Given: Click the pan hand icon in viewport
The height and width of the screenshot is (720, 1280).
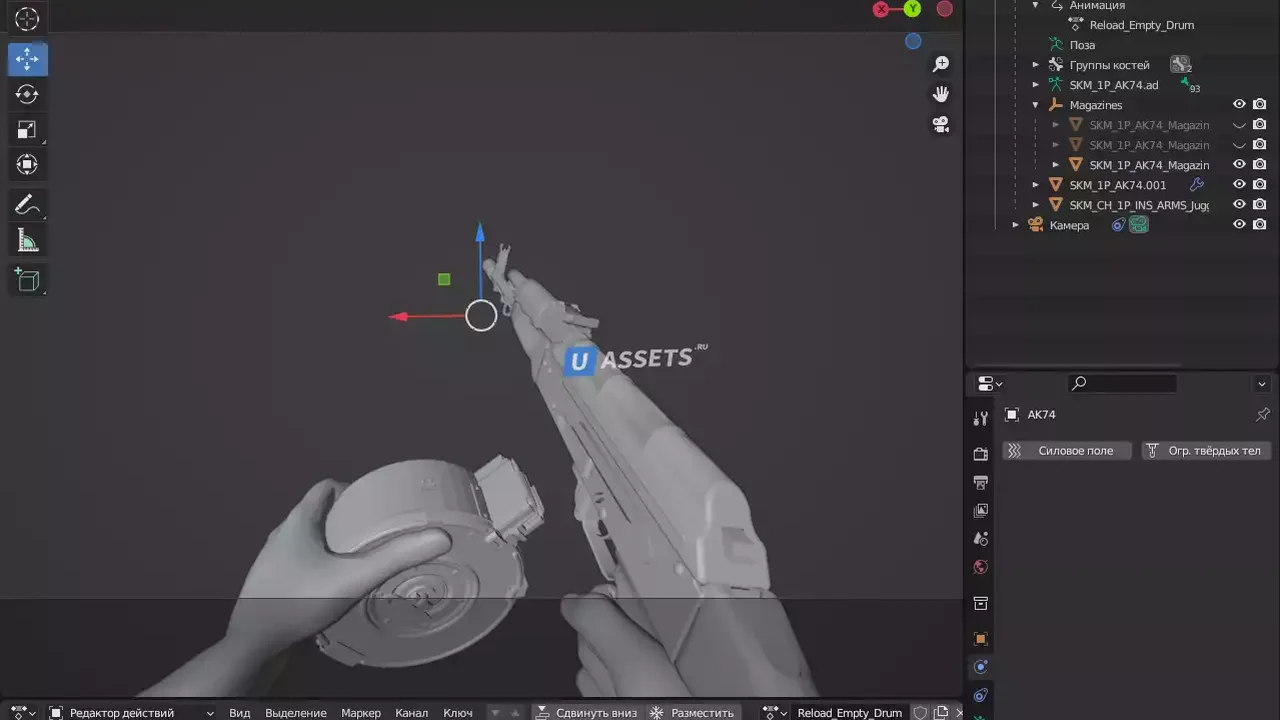Looking at the screenshot, I should coord(941,94).
